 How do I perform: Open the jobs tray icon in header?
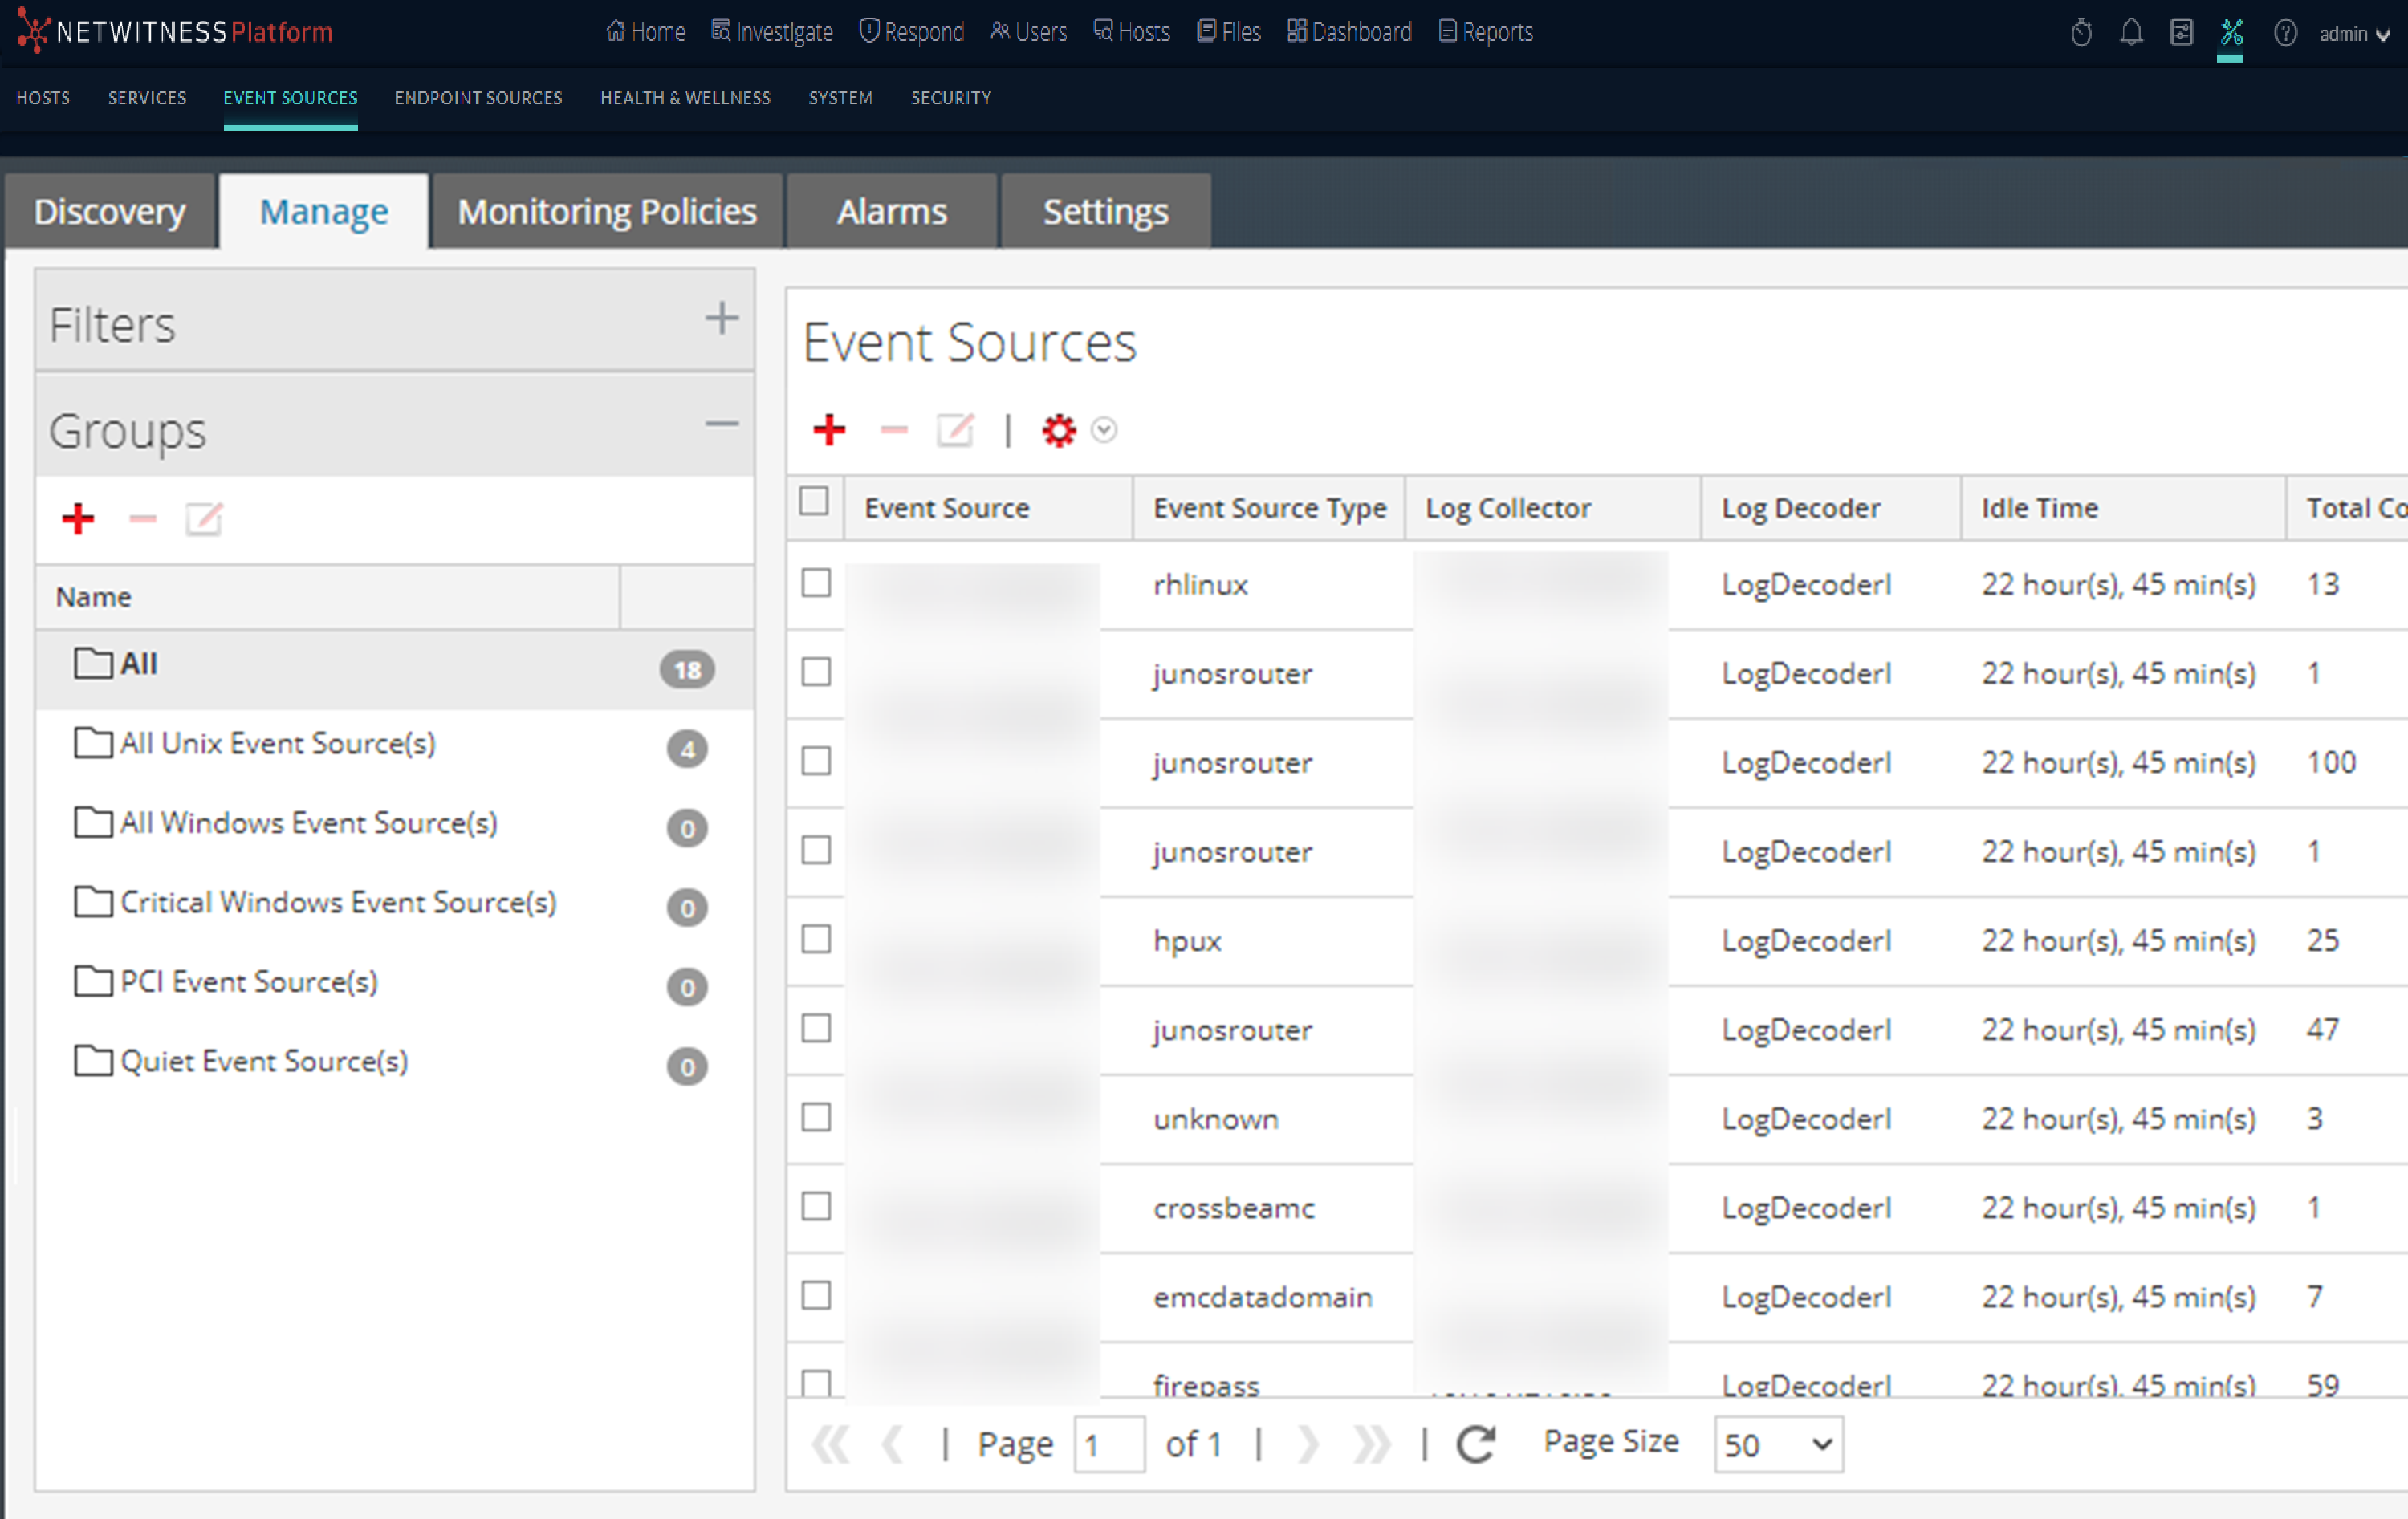pos(2181,33)
